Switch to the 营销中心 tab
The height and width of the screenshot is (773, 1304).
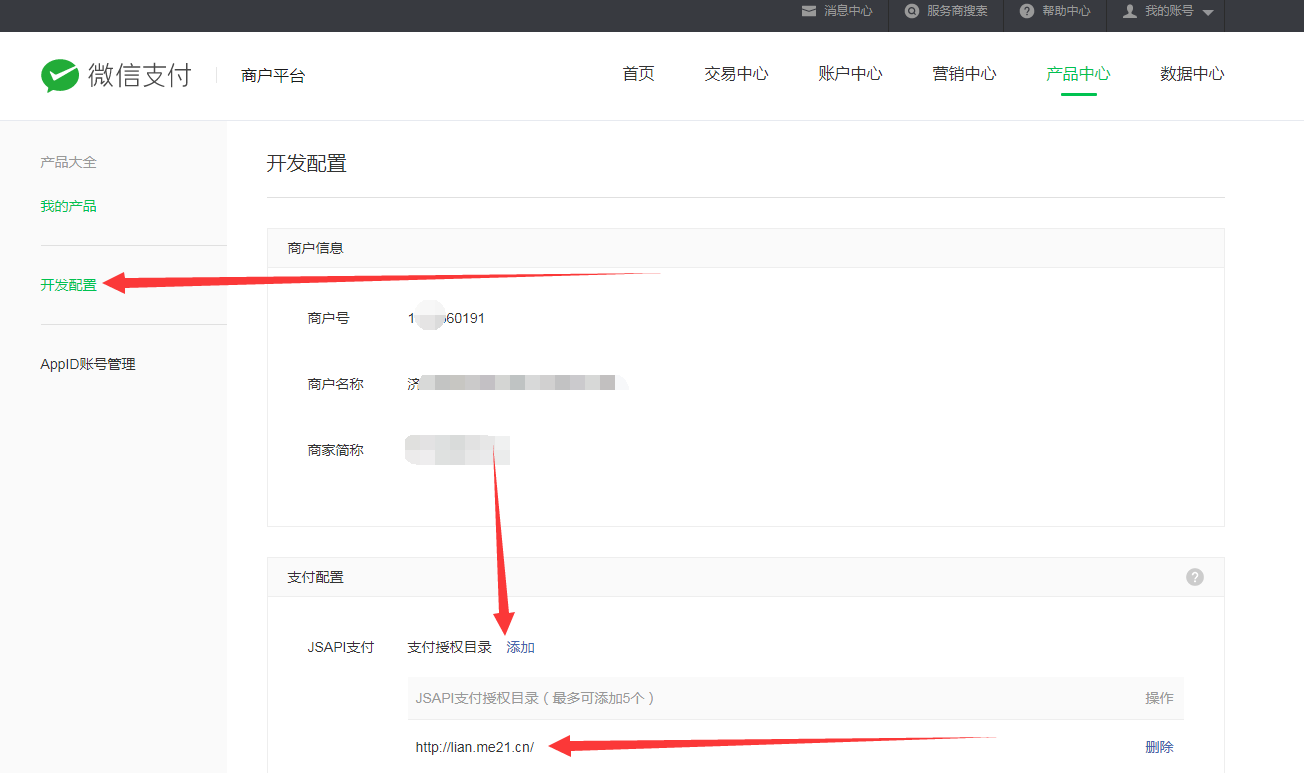[964, 74]
